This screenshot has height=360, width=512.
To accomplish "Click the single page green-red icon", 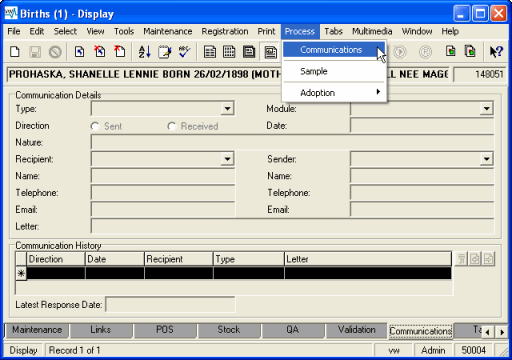I will point(450,52).
